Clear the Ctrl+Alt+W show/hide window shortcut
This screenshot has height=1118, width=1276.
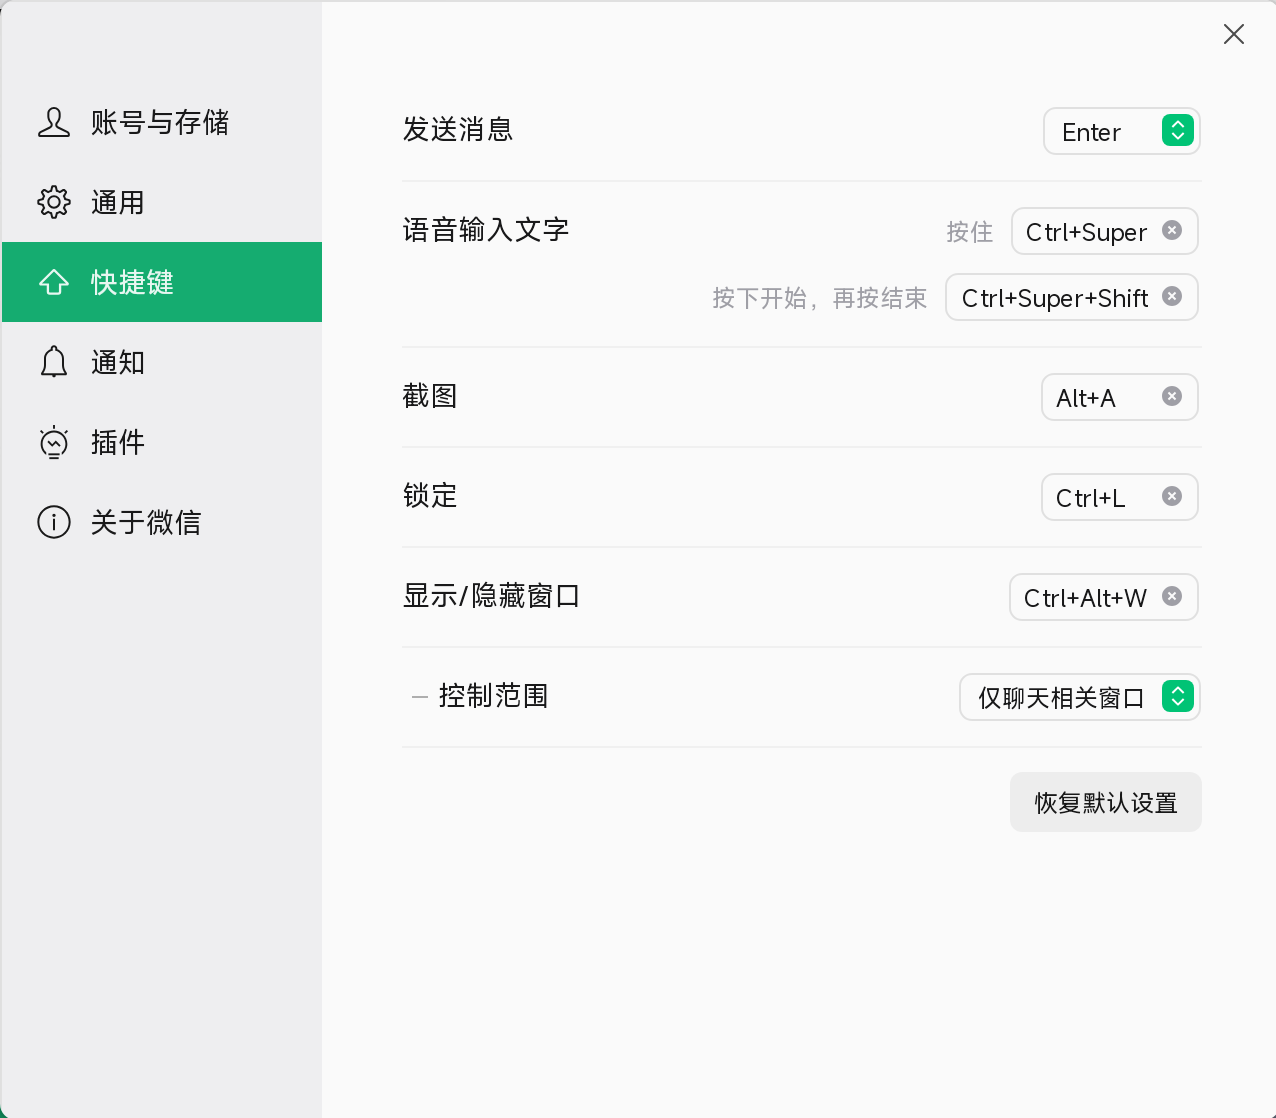pos(1172,597)
